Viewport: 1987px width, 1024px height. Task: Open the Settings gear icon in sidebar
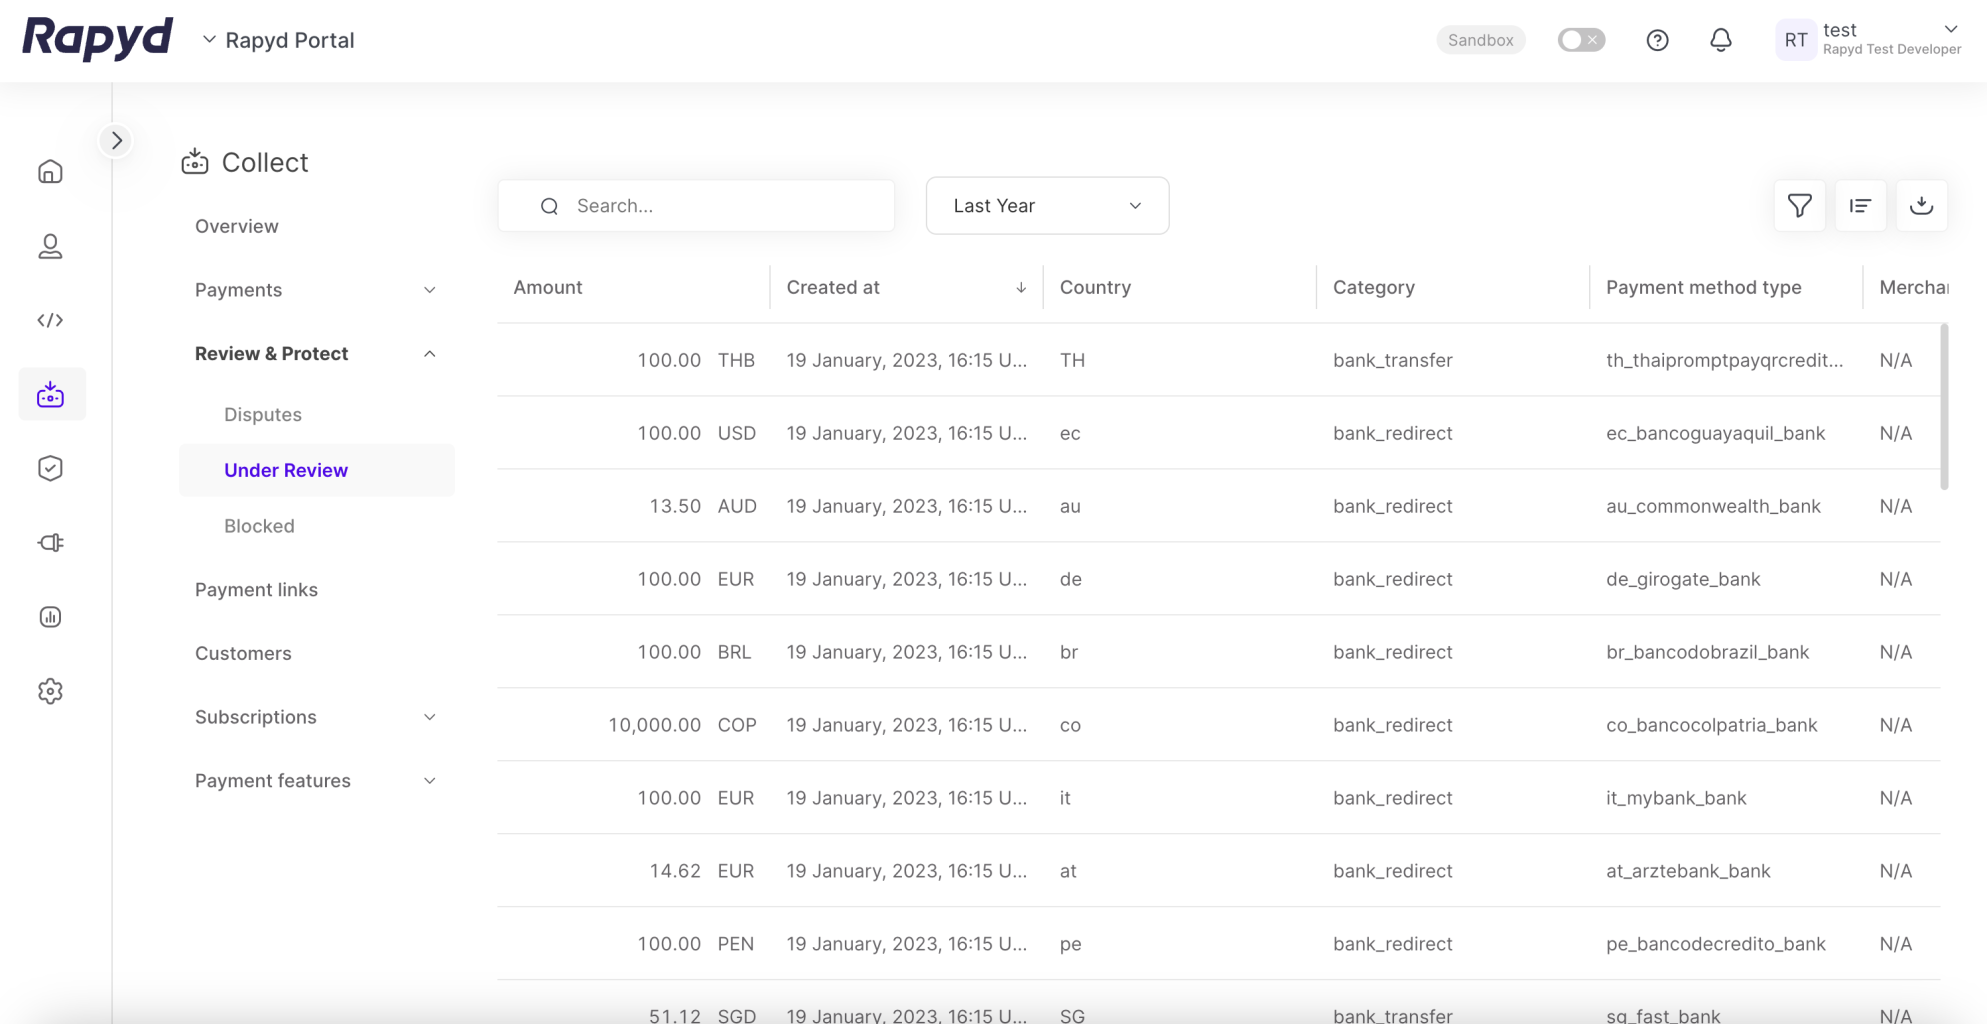click(50, 691)
